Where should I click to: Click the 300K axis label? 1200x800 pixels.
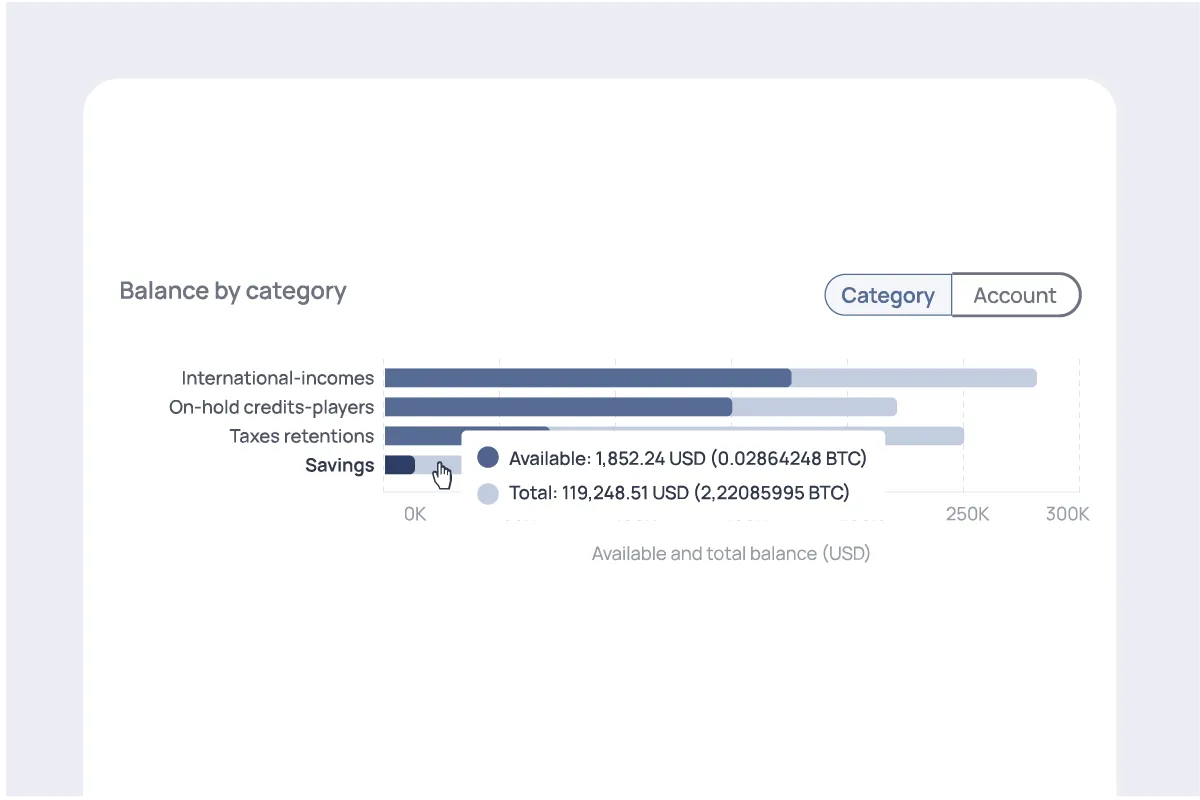coord(1067,515)
